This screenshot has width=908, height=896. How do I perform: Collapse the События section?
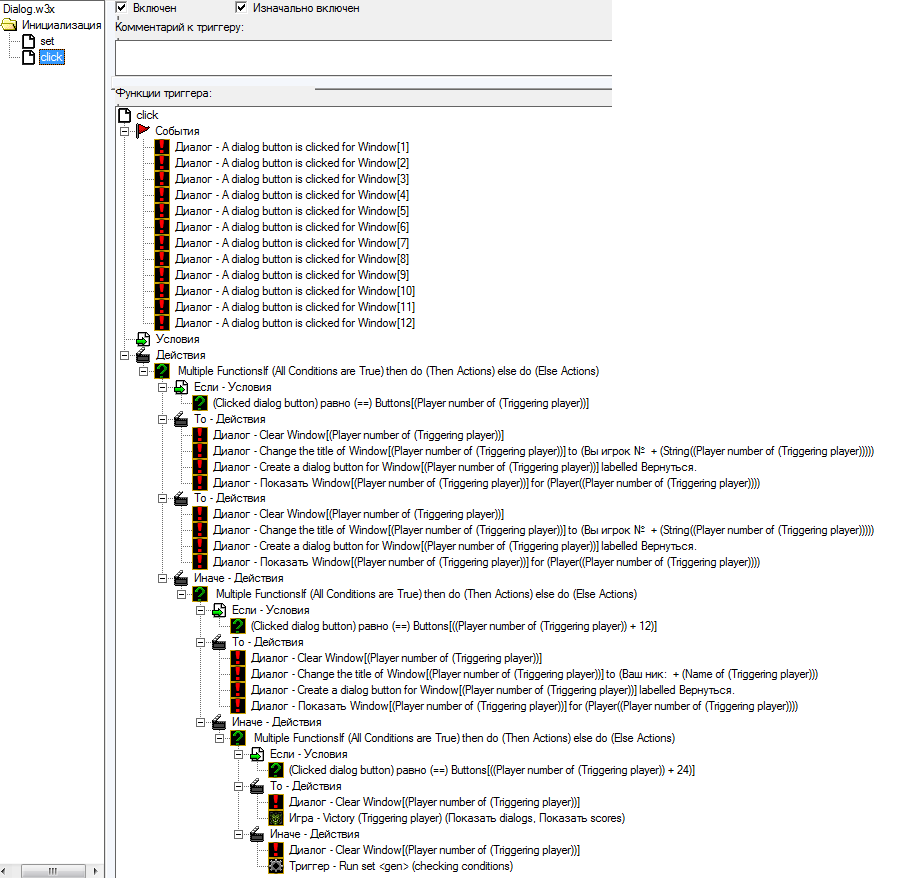[125, 131]
